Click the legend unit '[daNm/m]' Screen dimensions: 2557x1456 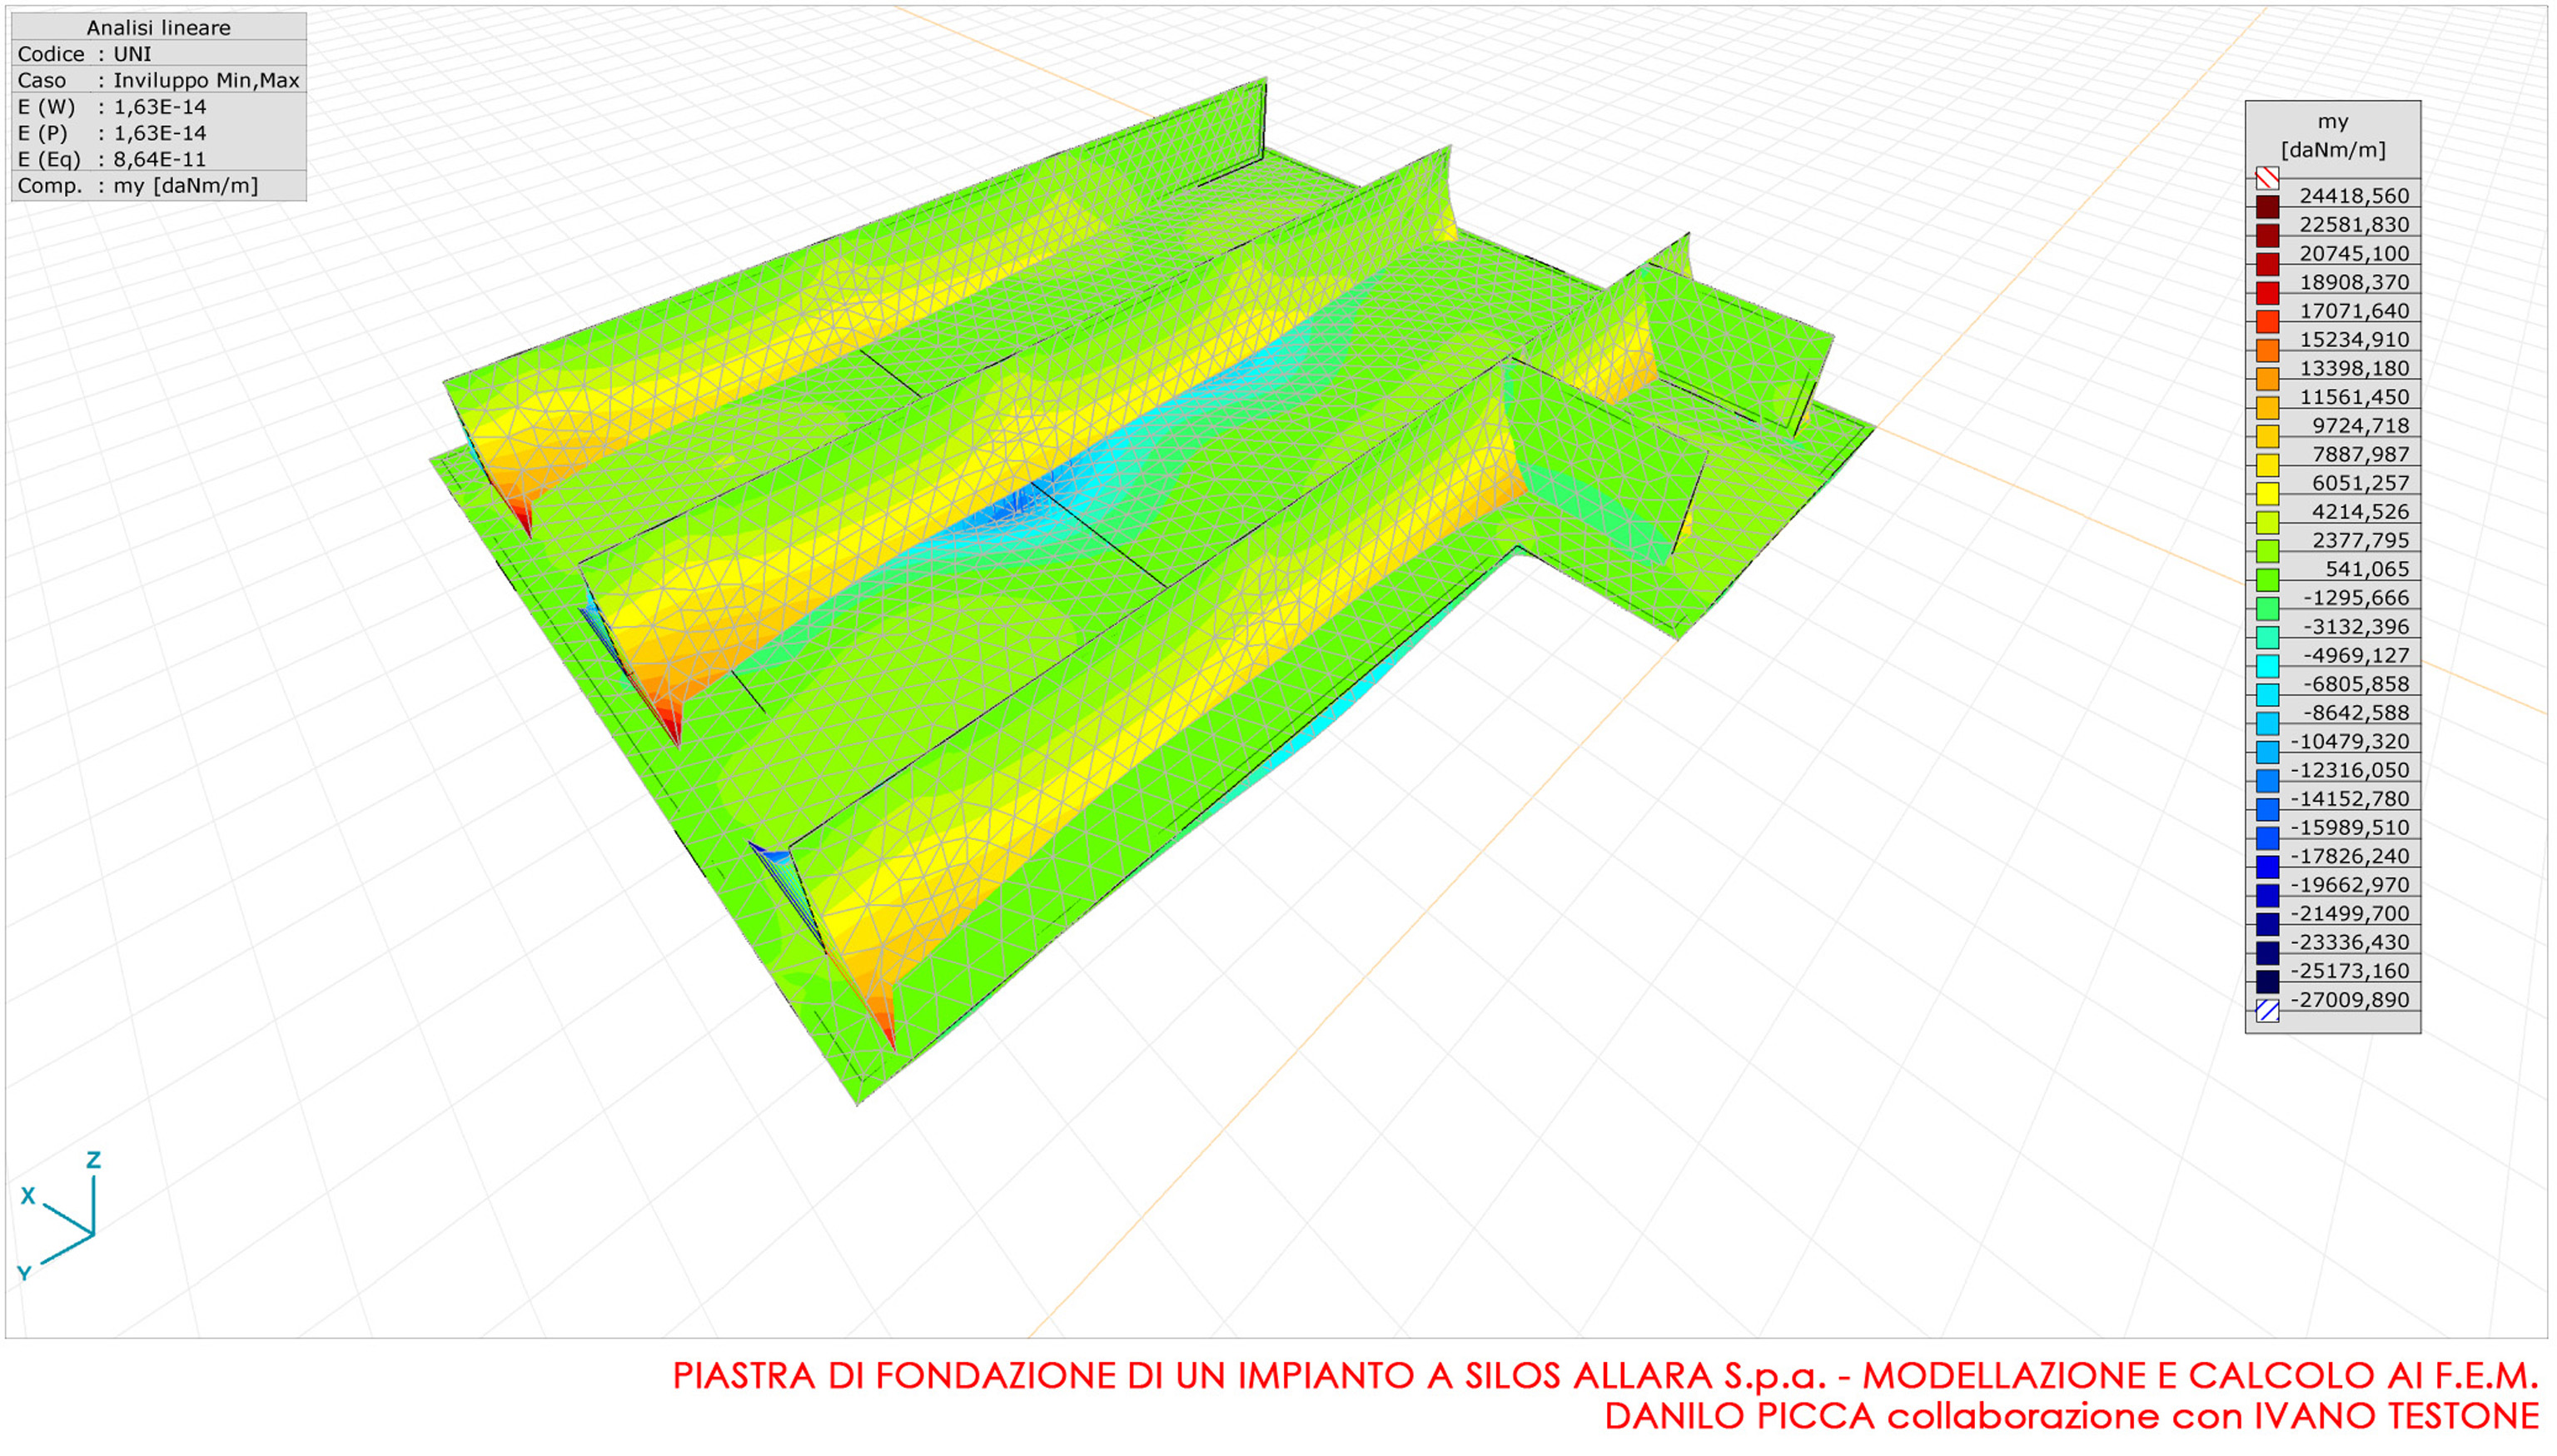(2332, 150)
